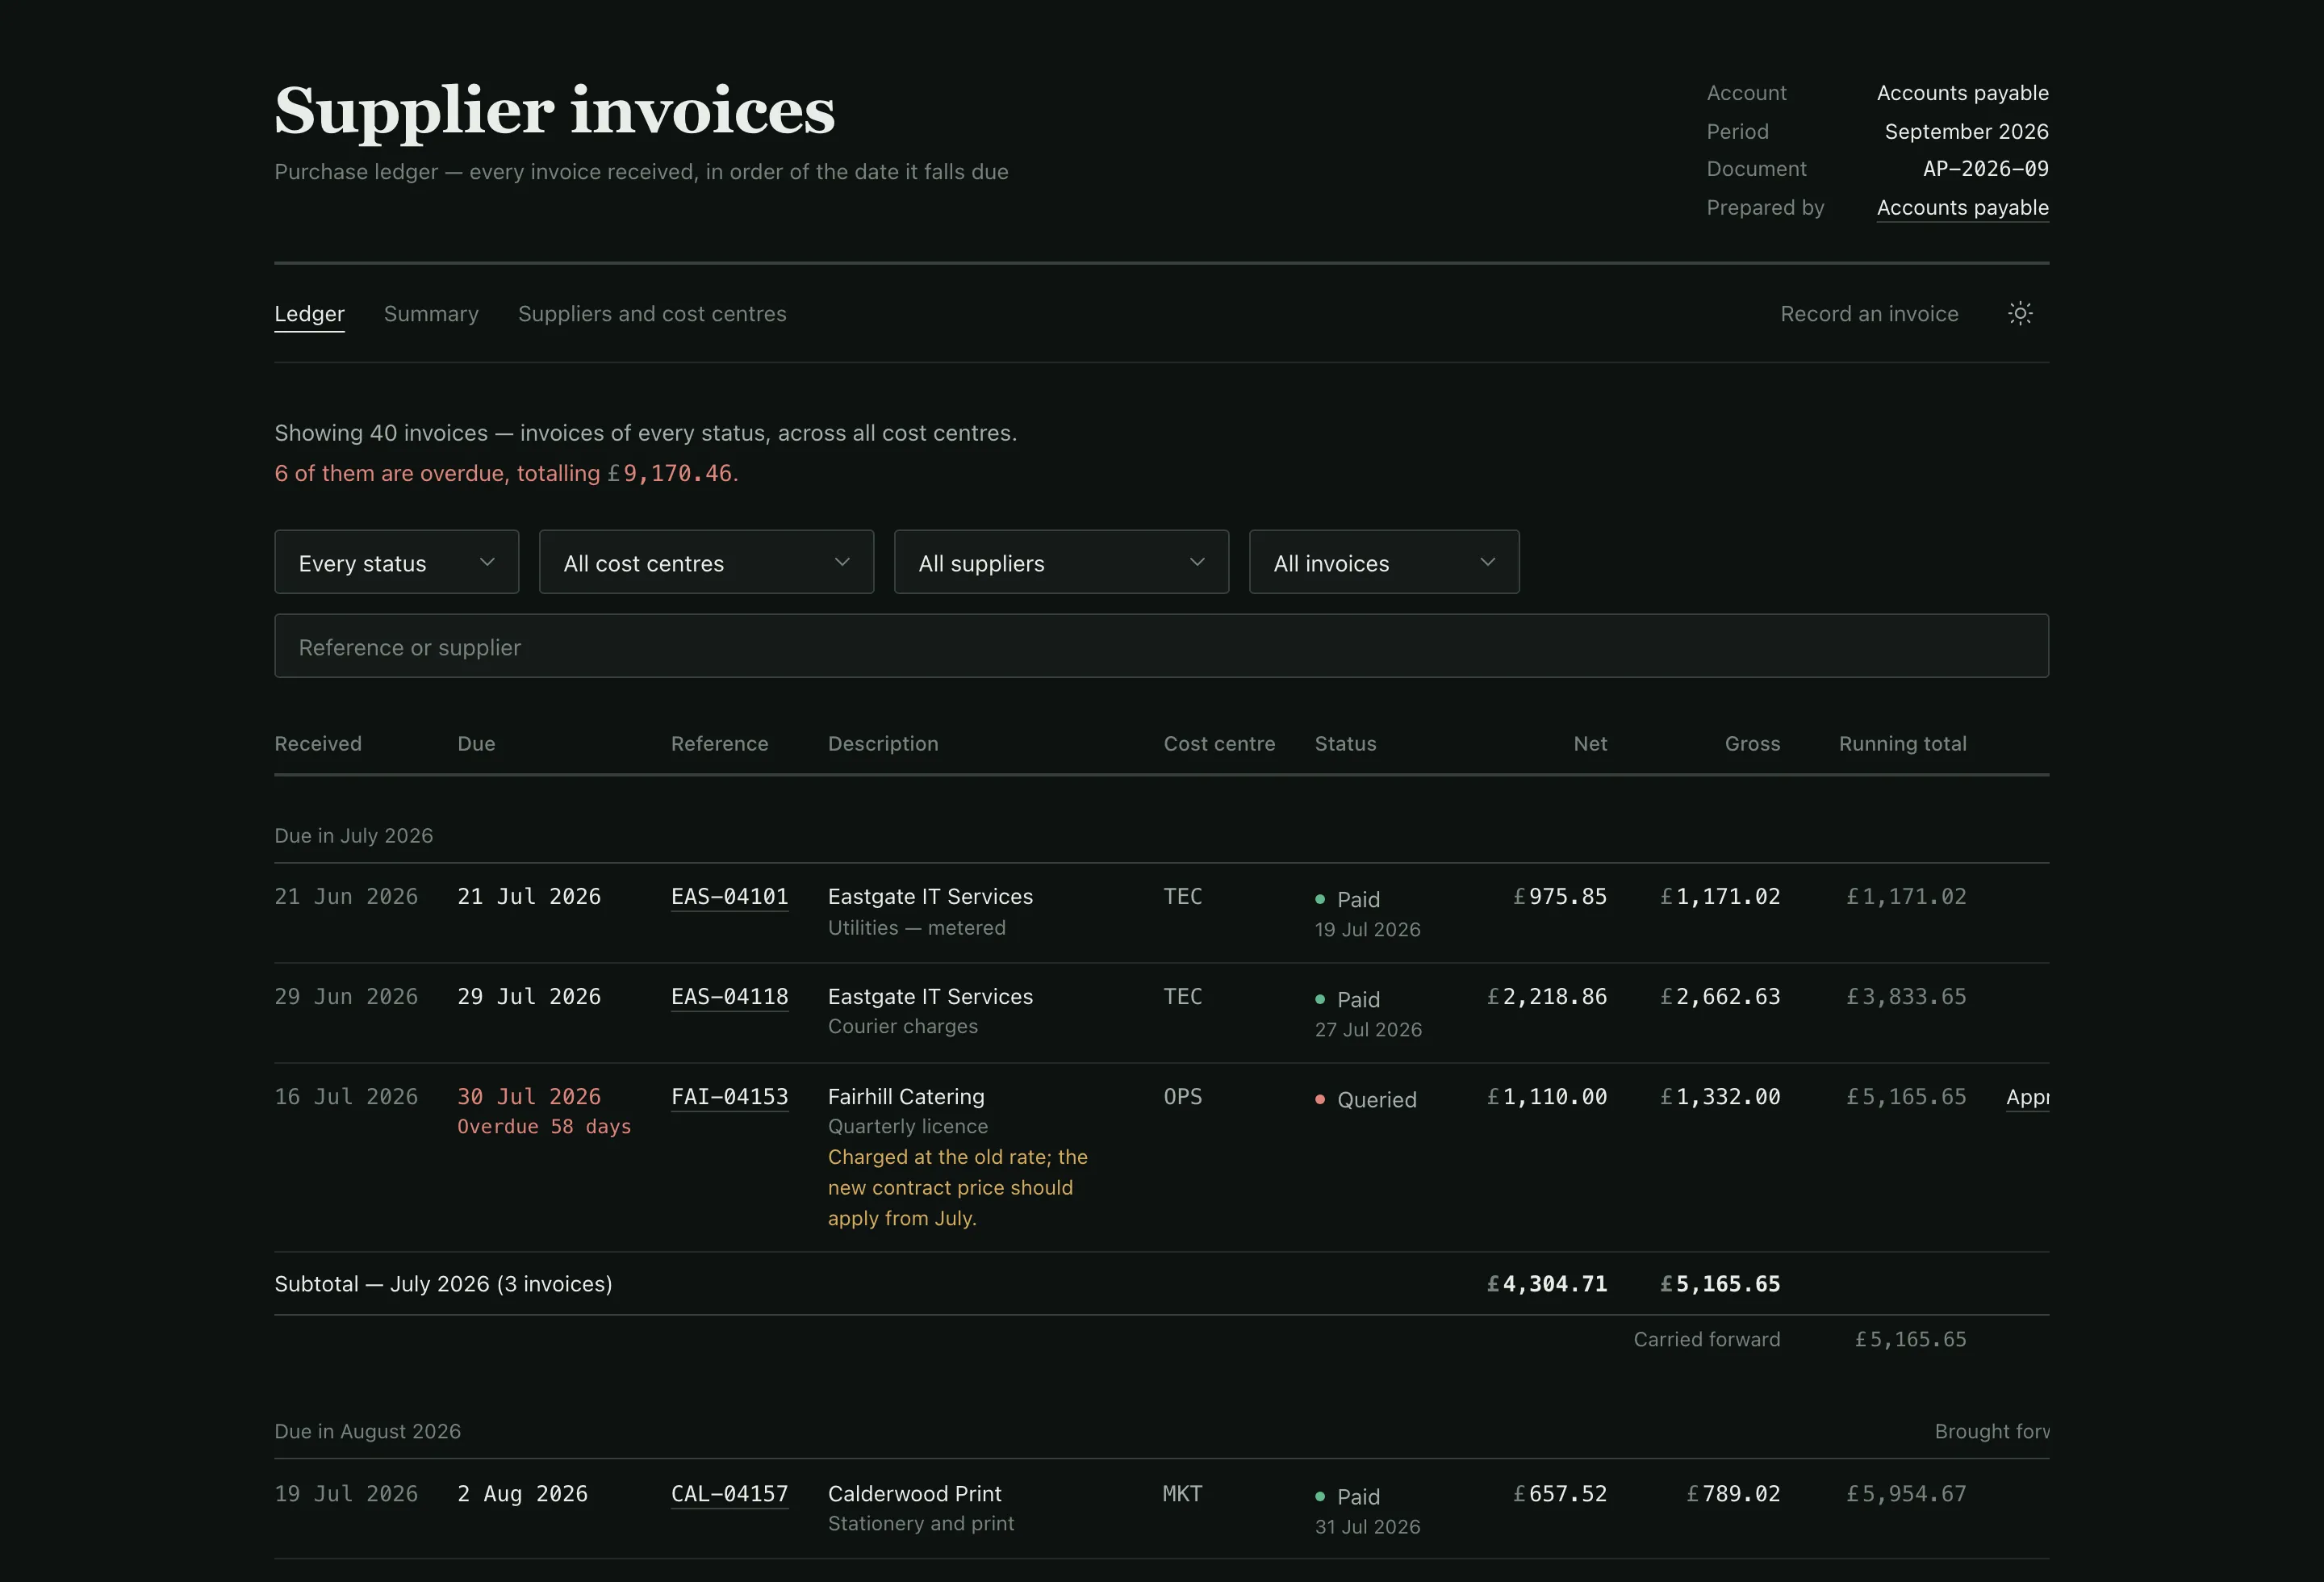Open the All suppliers dropdown
This screenshot has width=2324, height=1582.
point(1061,562)
